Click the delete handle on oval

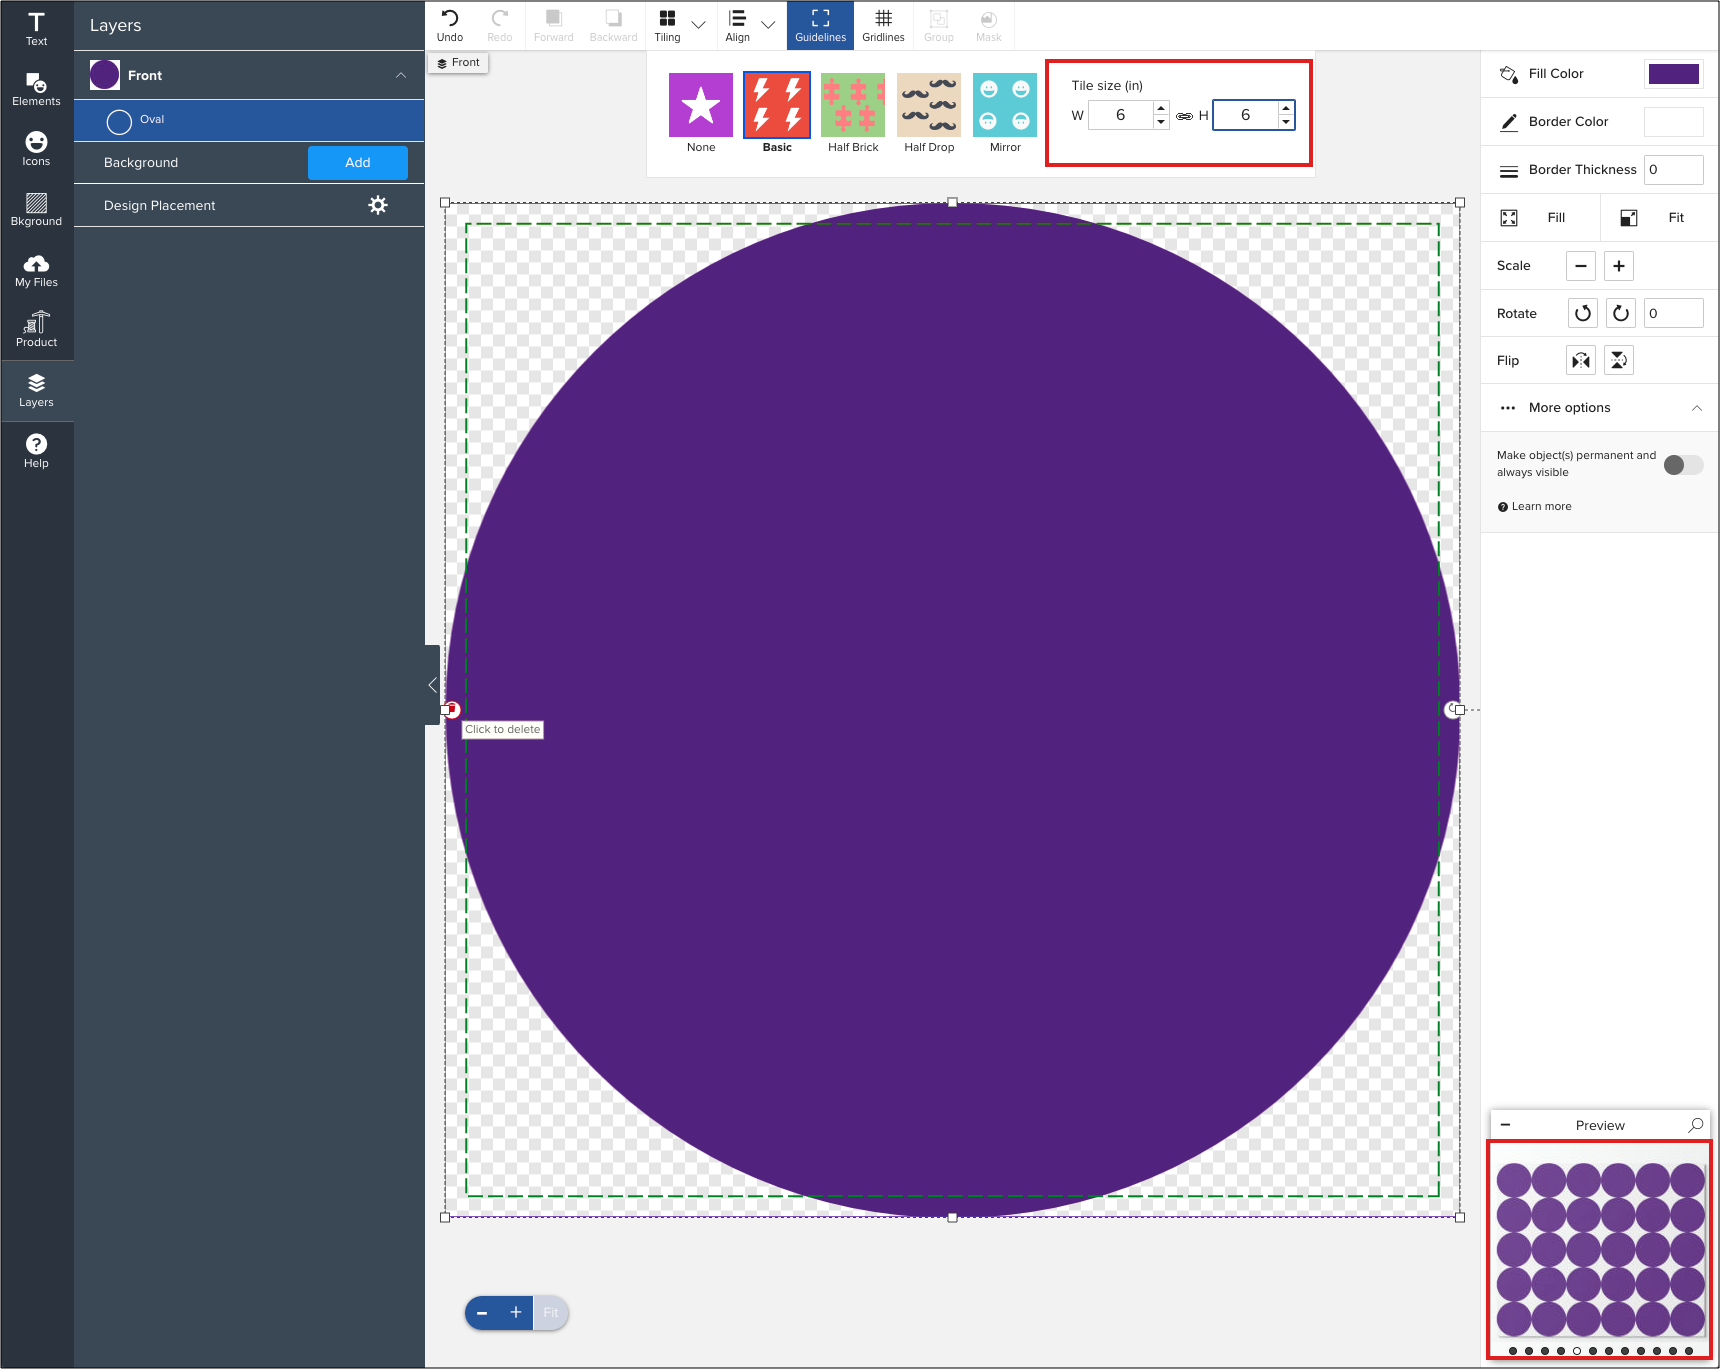click(452, 709)
